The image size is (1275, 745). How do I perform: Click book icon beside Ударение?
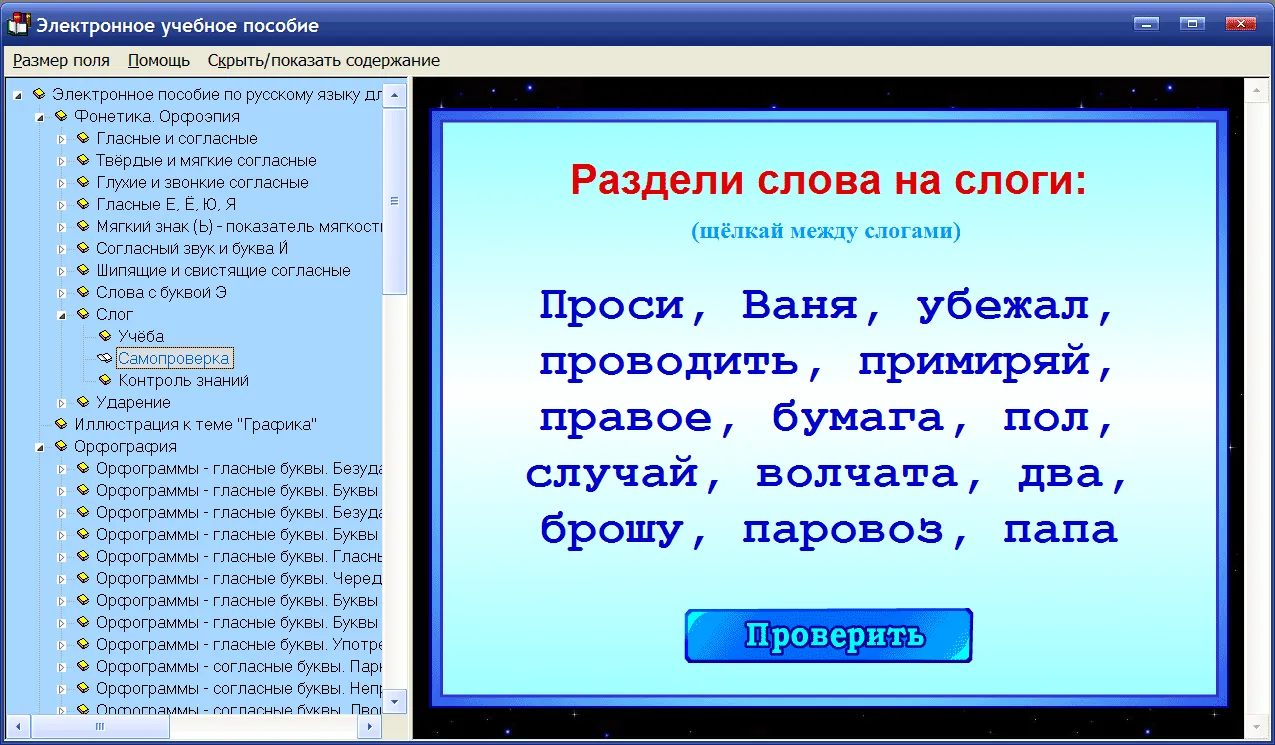pyautogui.click(x=83, y=402)
